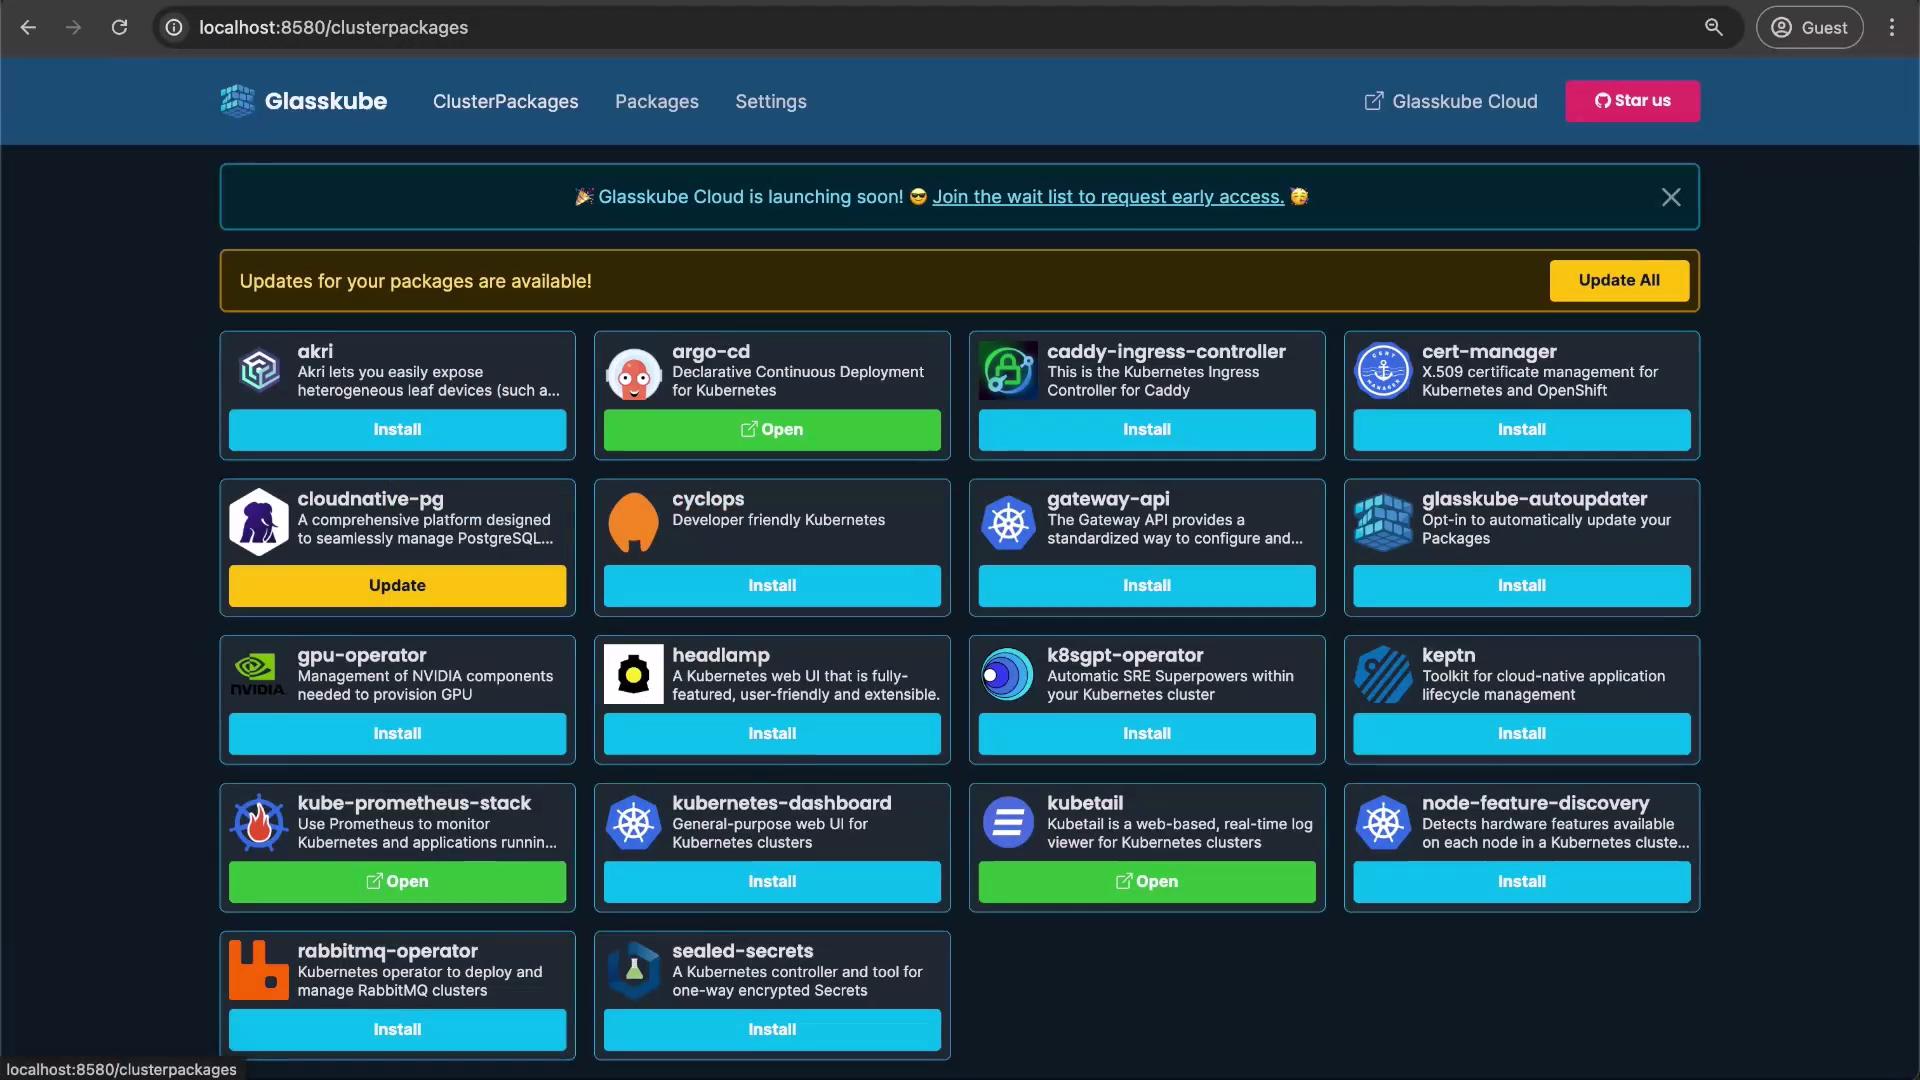Click the Updates available banner text
The width and height of the screenshot is (1920, 1080).
(x=415, y=281)
